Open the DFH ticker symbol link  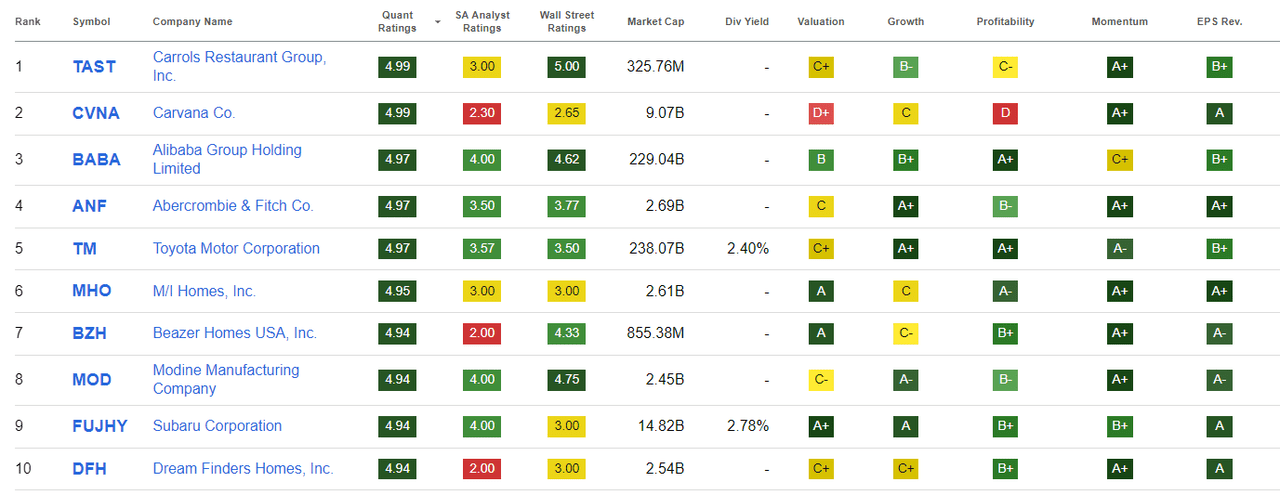(90, 468)
